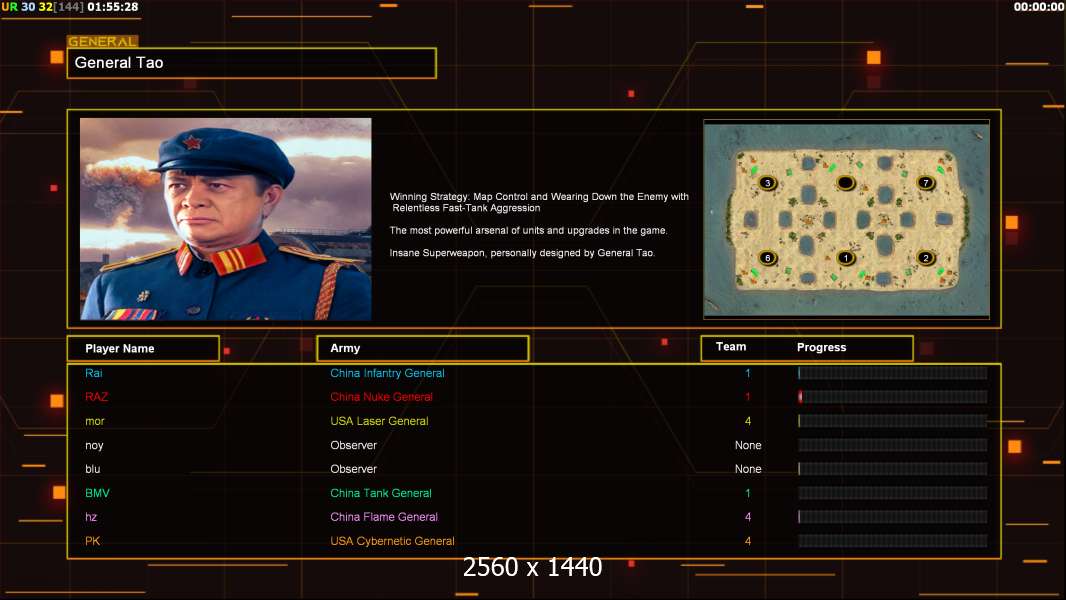Click start position marker 7 on map
Image resolution: width=1066 pixels, height=600 pixels.
pos(925,182)
